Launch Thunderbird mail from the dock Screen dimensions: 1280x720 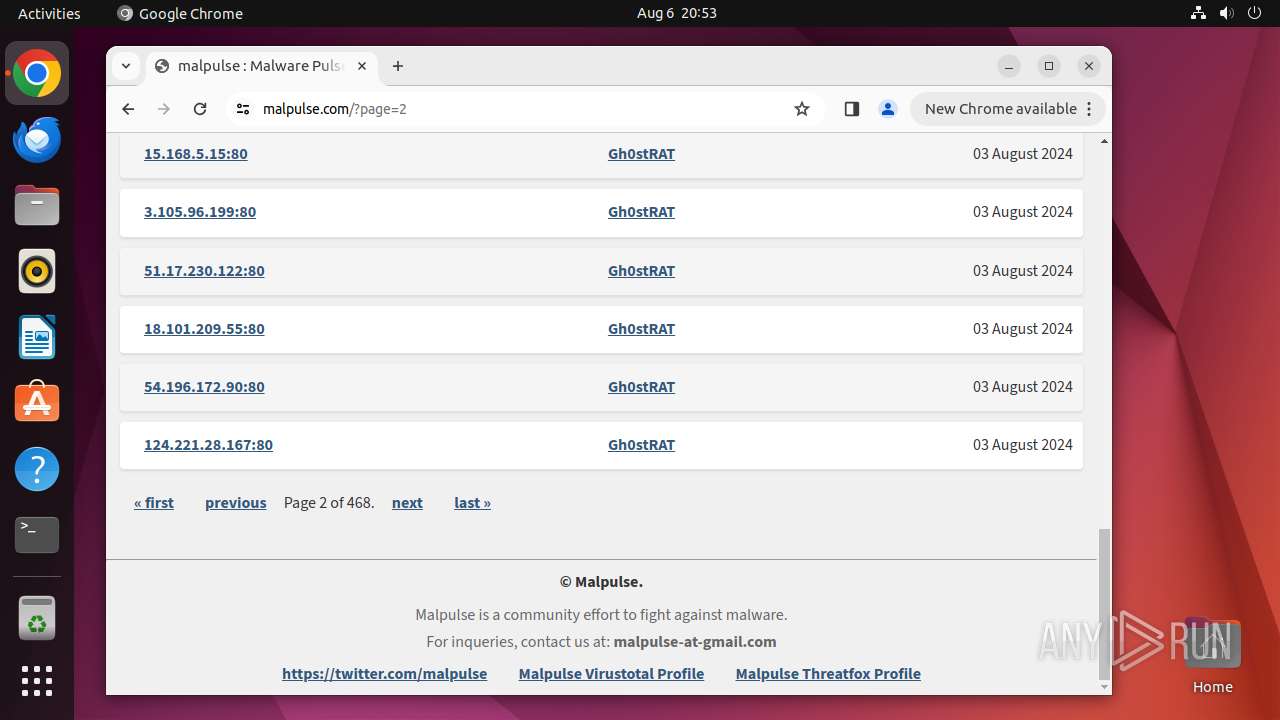(37, 140)
